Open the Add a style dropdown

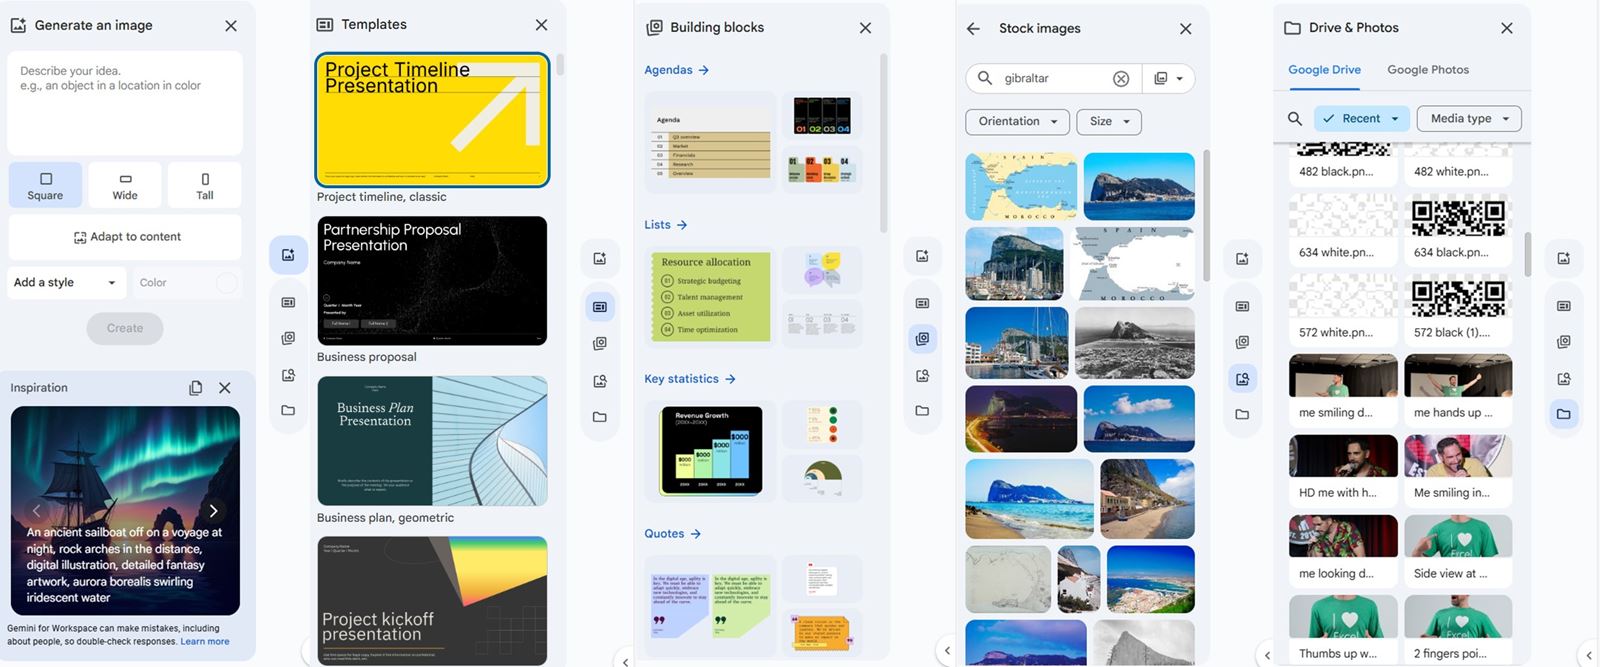66,283
